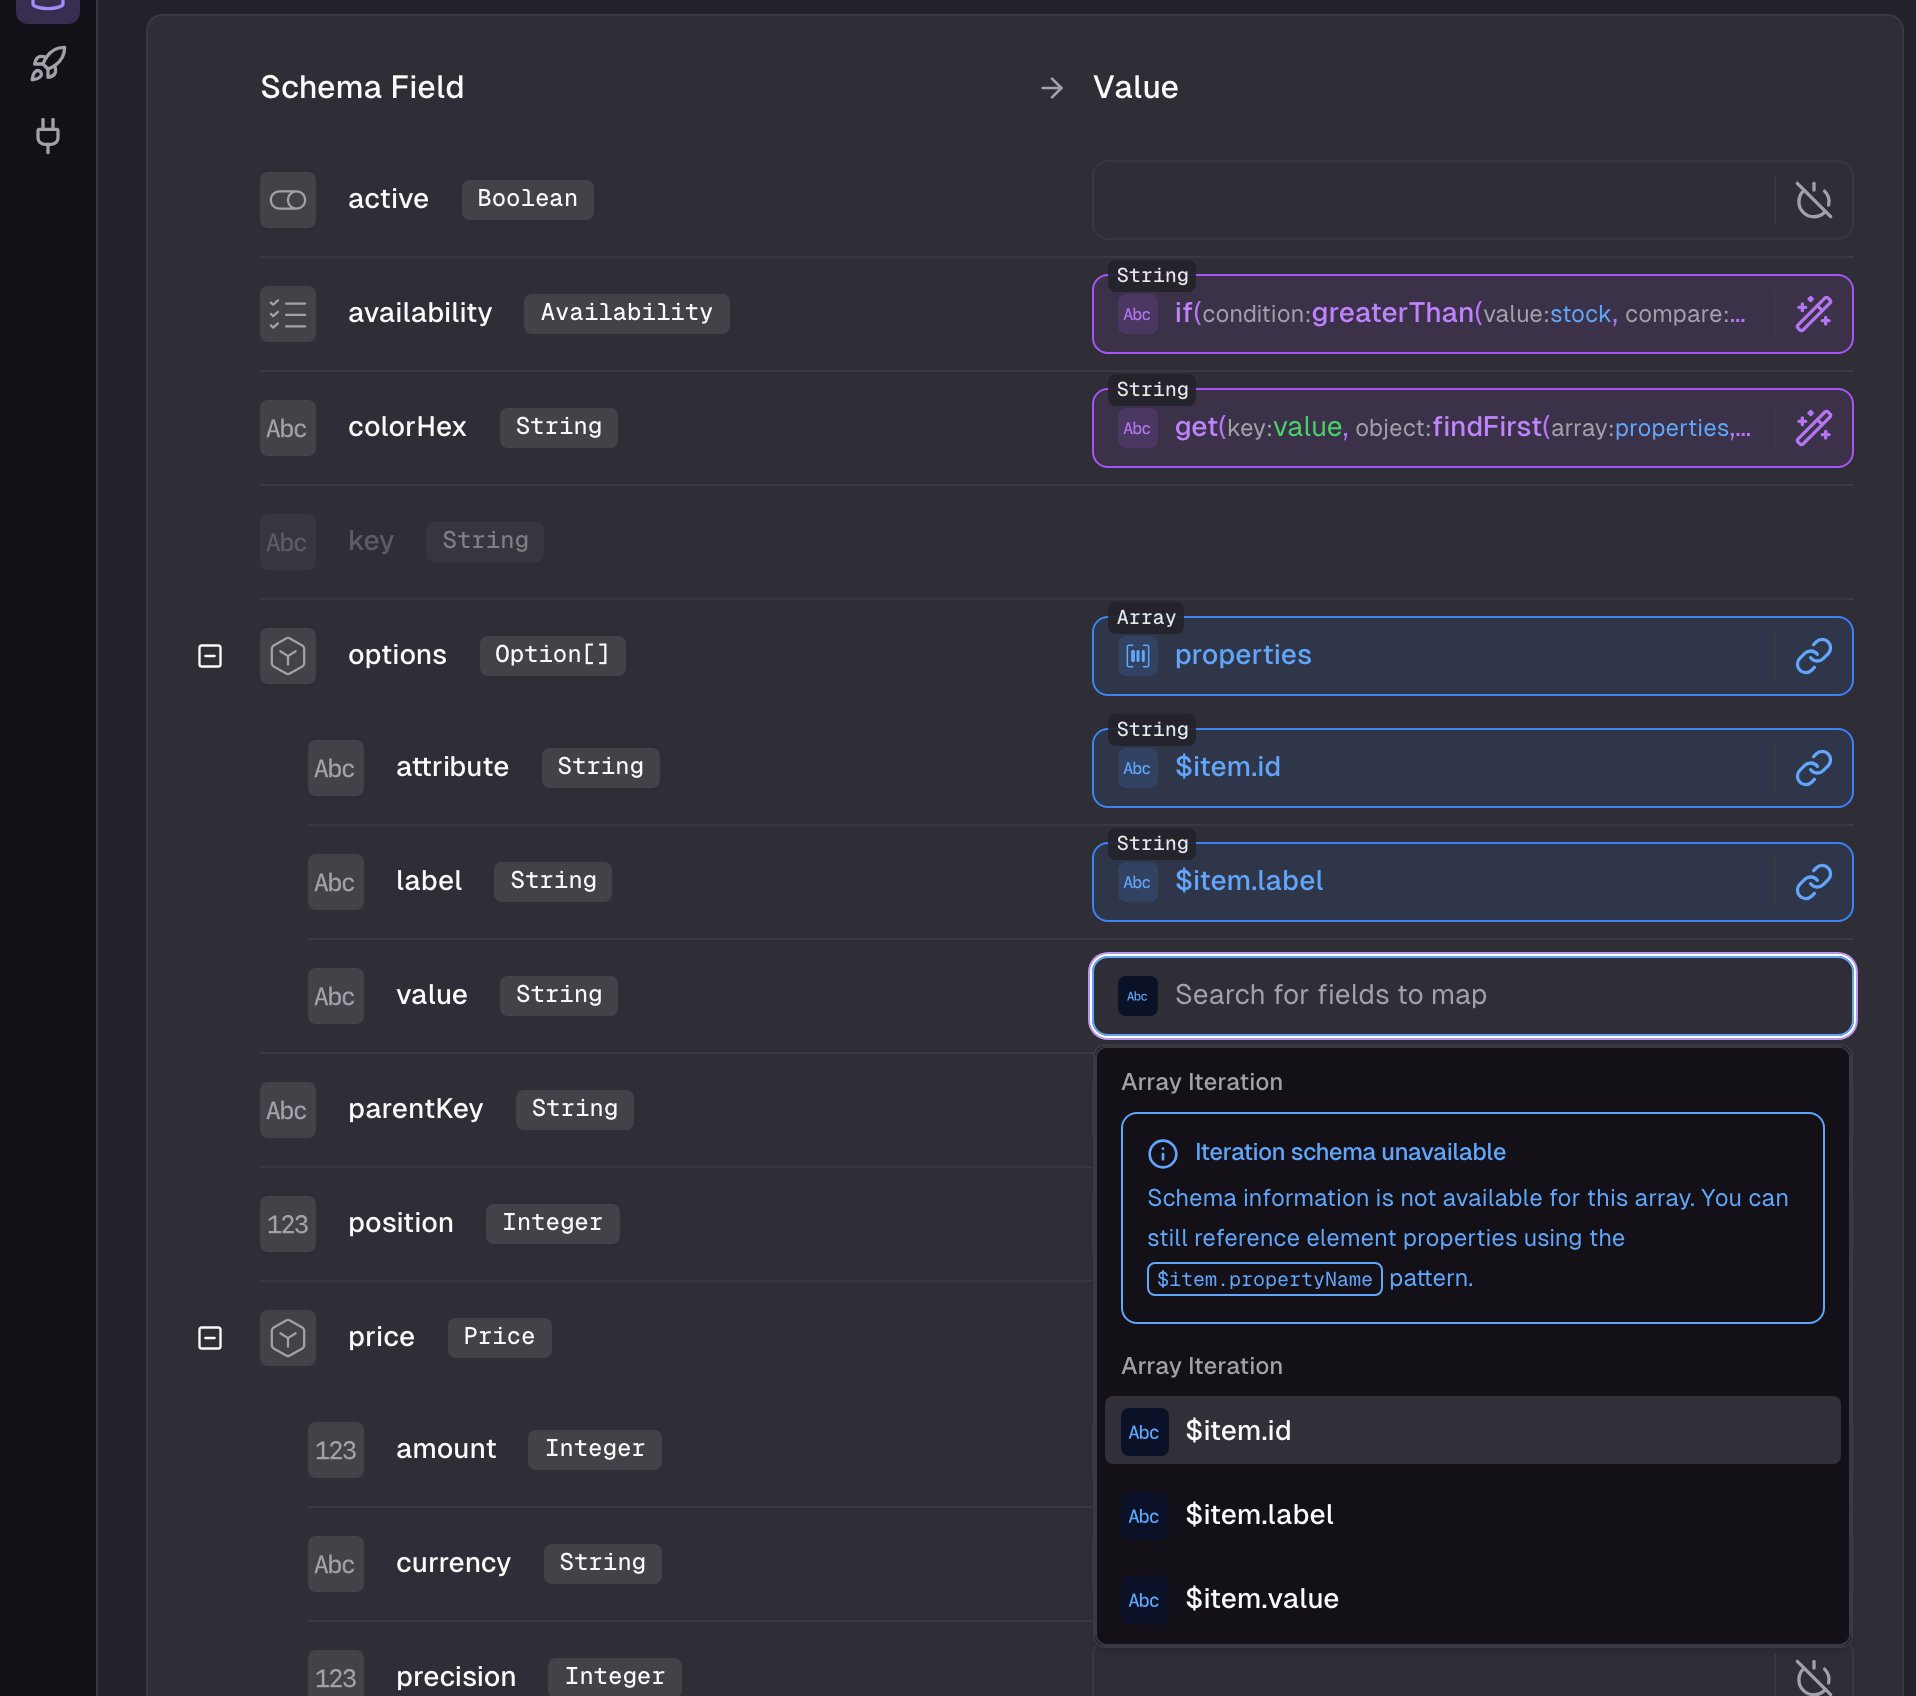The height and width of the screenshot is (1696, 1916).
Task: Open the plug integrations sidebar icon
Action: [48, 135]
